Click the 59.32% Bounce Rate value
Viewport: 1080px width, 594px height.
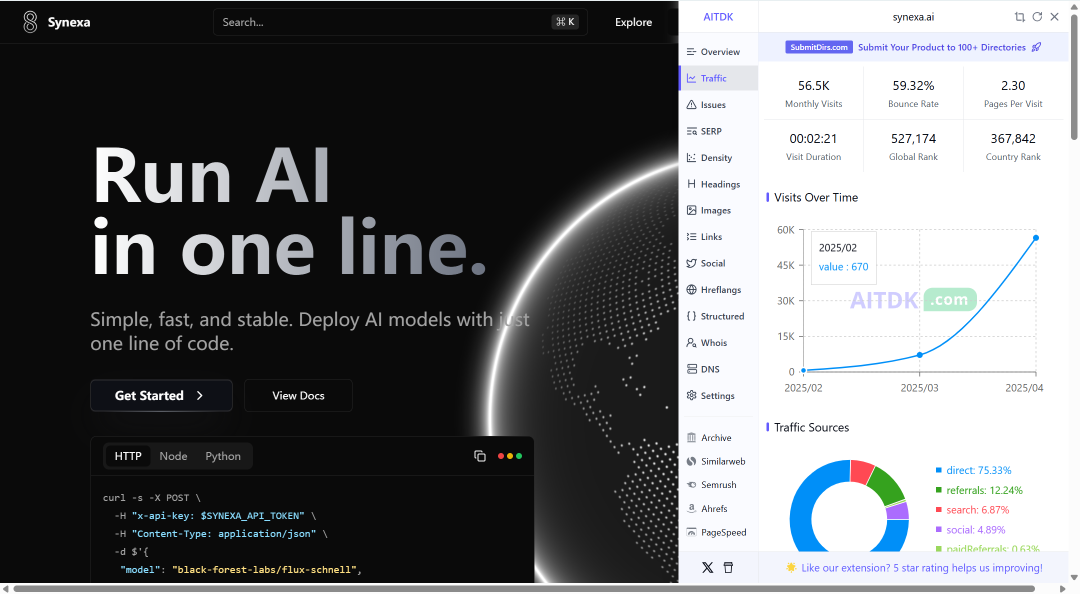[913, 85]
